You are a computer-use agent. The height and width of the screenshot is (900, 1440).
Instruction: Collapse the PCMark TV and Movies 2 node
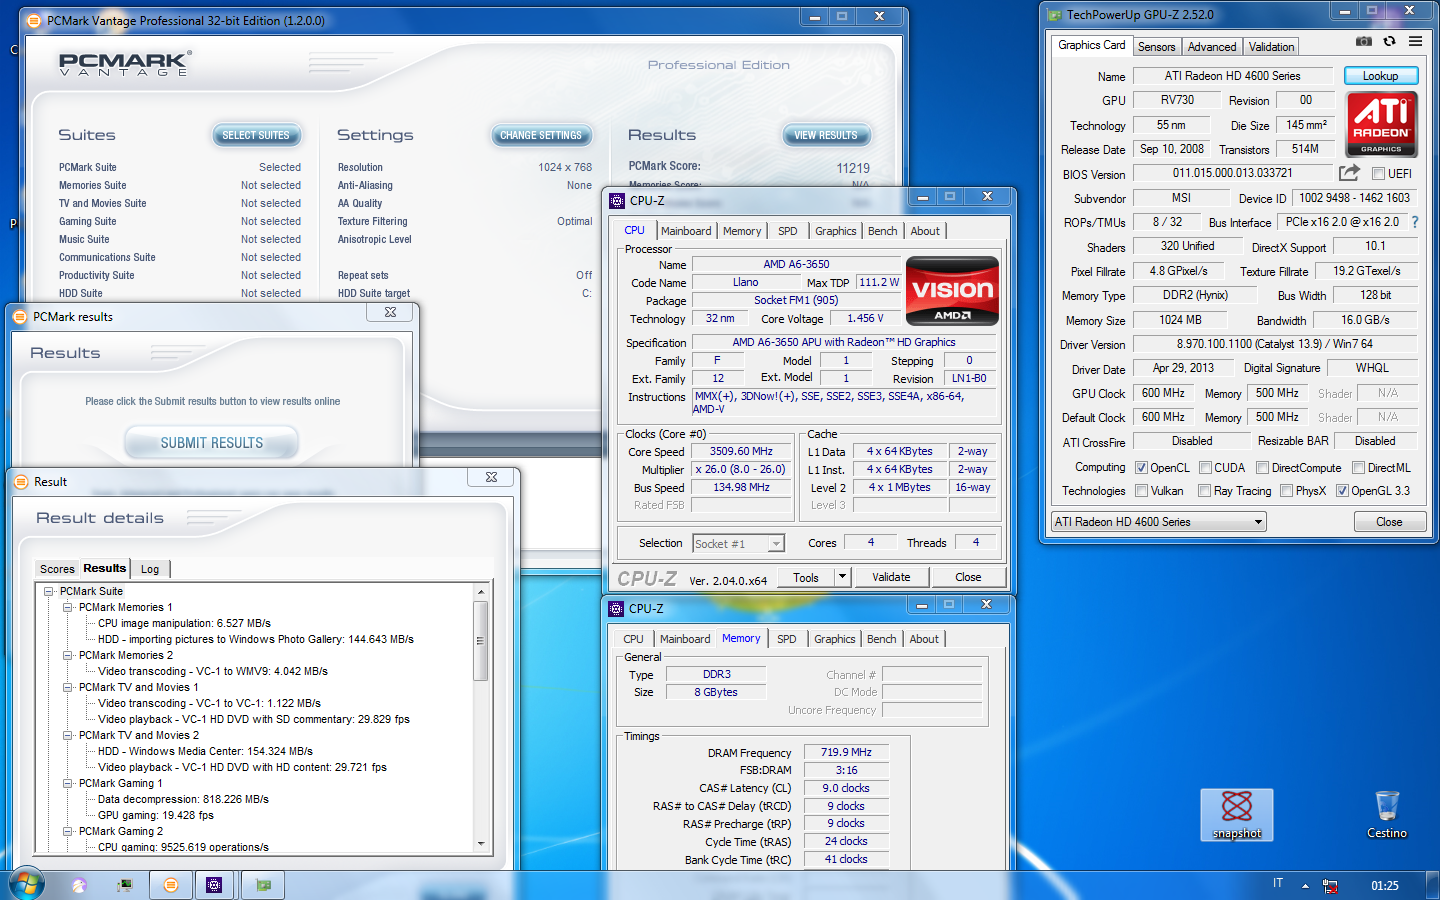click(67, 735)
